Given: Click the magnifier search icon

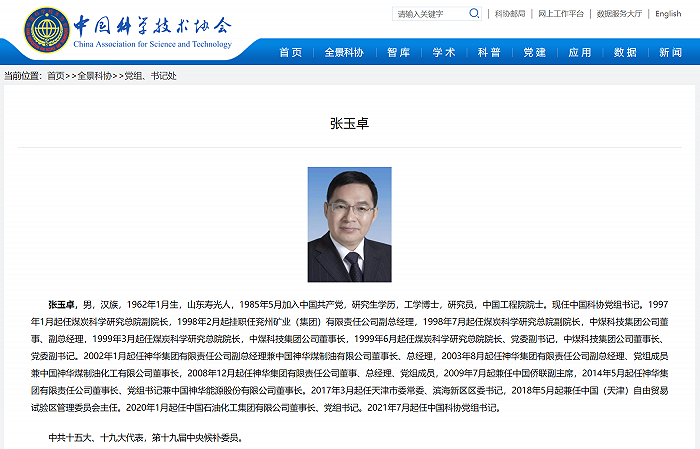Looking at the screenshot, I should (x=474, y=13).
